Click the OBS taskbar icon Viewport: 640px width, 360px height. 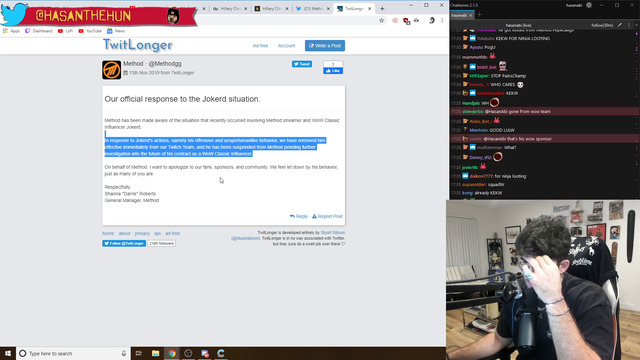(x=188, y=353)
